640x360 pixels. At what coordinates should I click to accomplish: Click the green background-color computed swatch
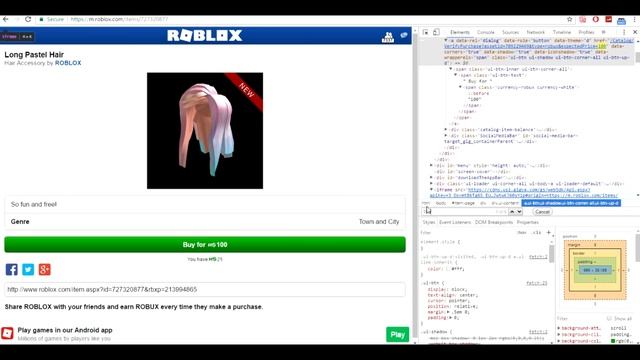pos(613,340)
